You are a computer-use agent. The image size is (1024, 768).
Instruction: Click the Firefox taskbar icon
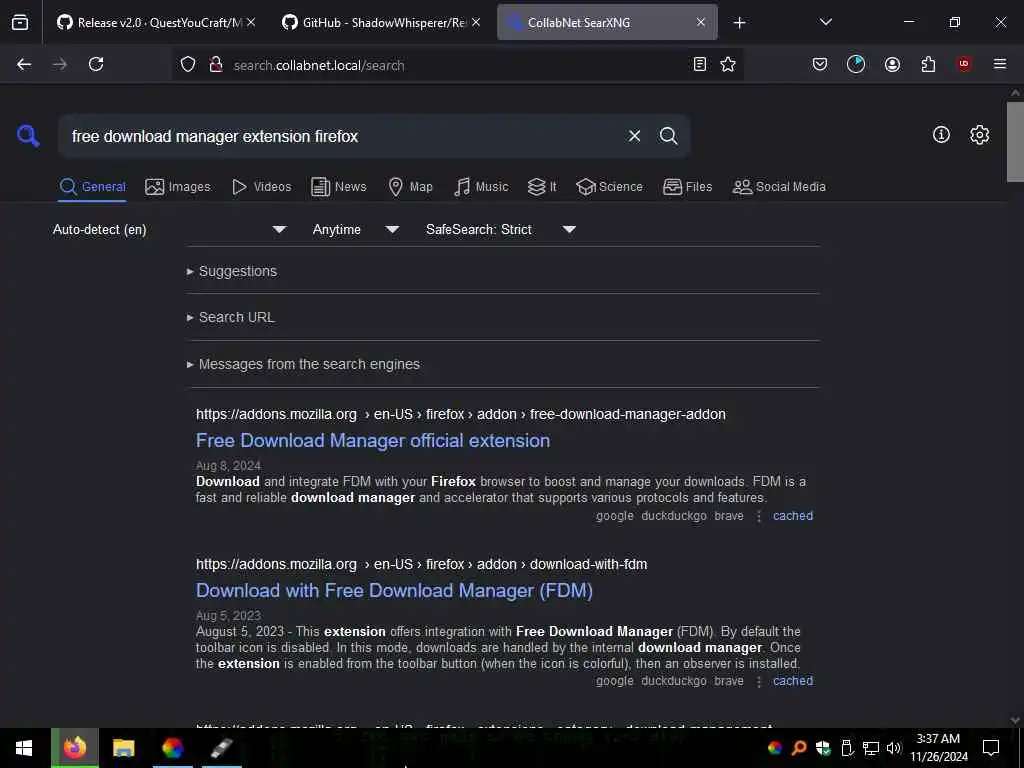[x=74, y=748]
